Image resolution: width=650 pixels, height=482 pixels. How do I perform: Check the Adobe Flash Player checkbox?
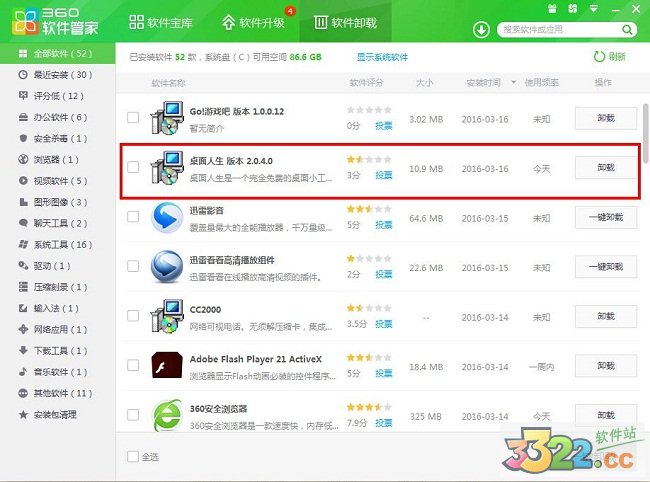(133, 365)
